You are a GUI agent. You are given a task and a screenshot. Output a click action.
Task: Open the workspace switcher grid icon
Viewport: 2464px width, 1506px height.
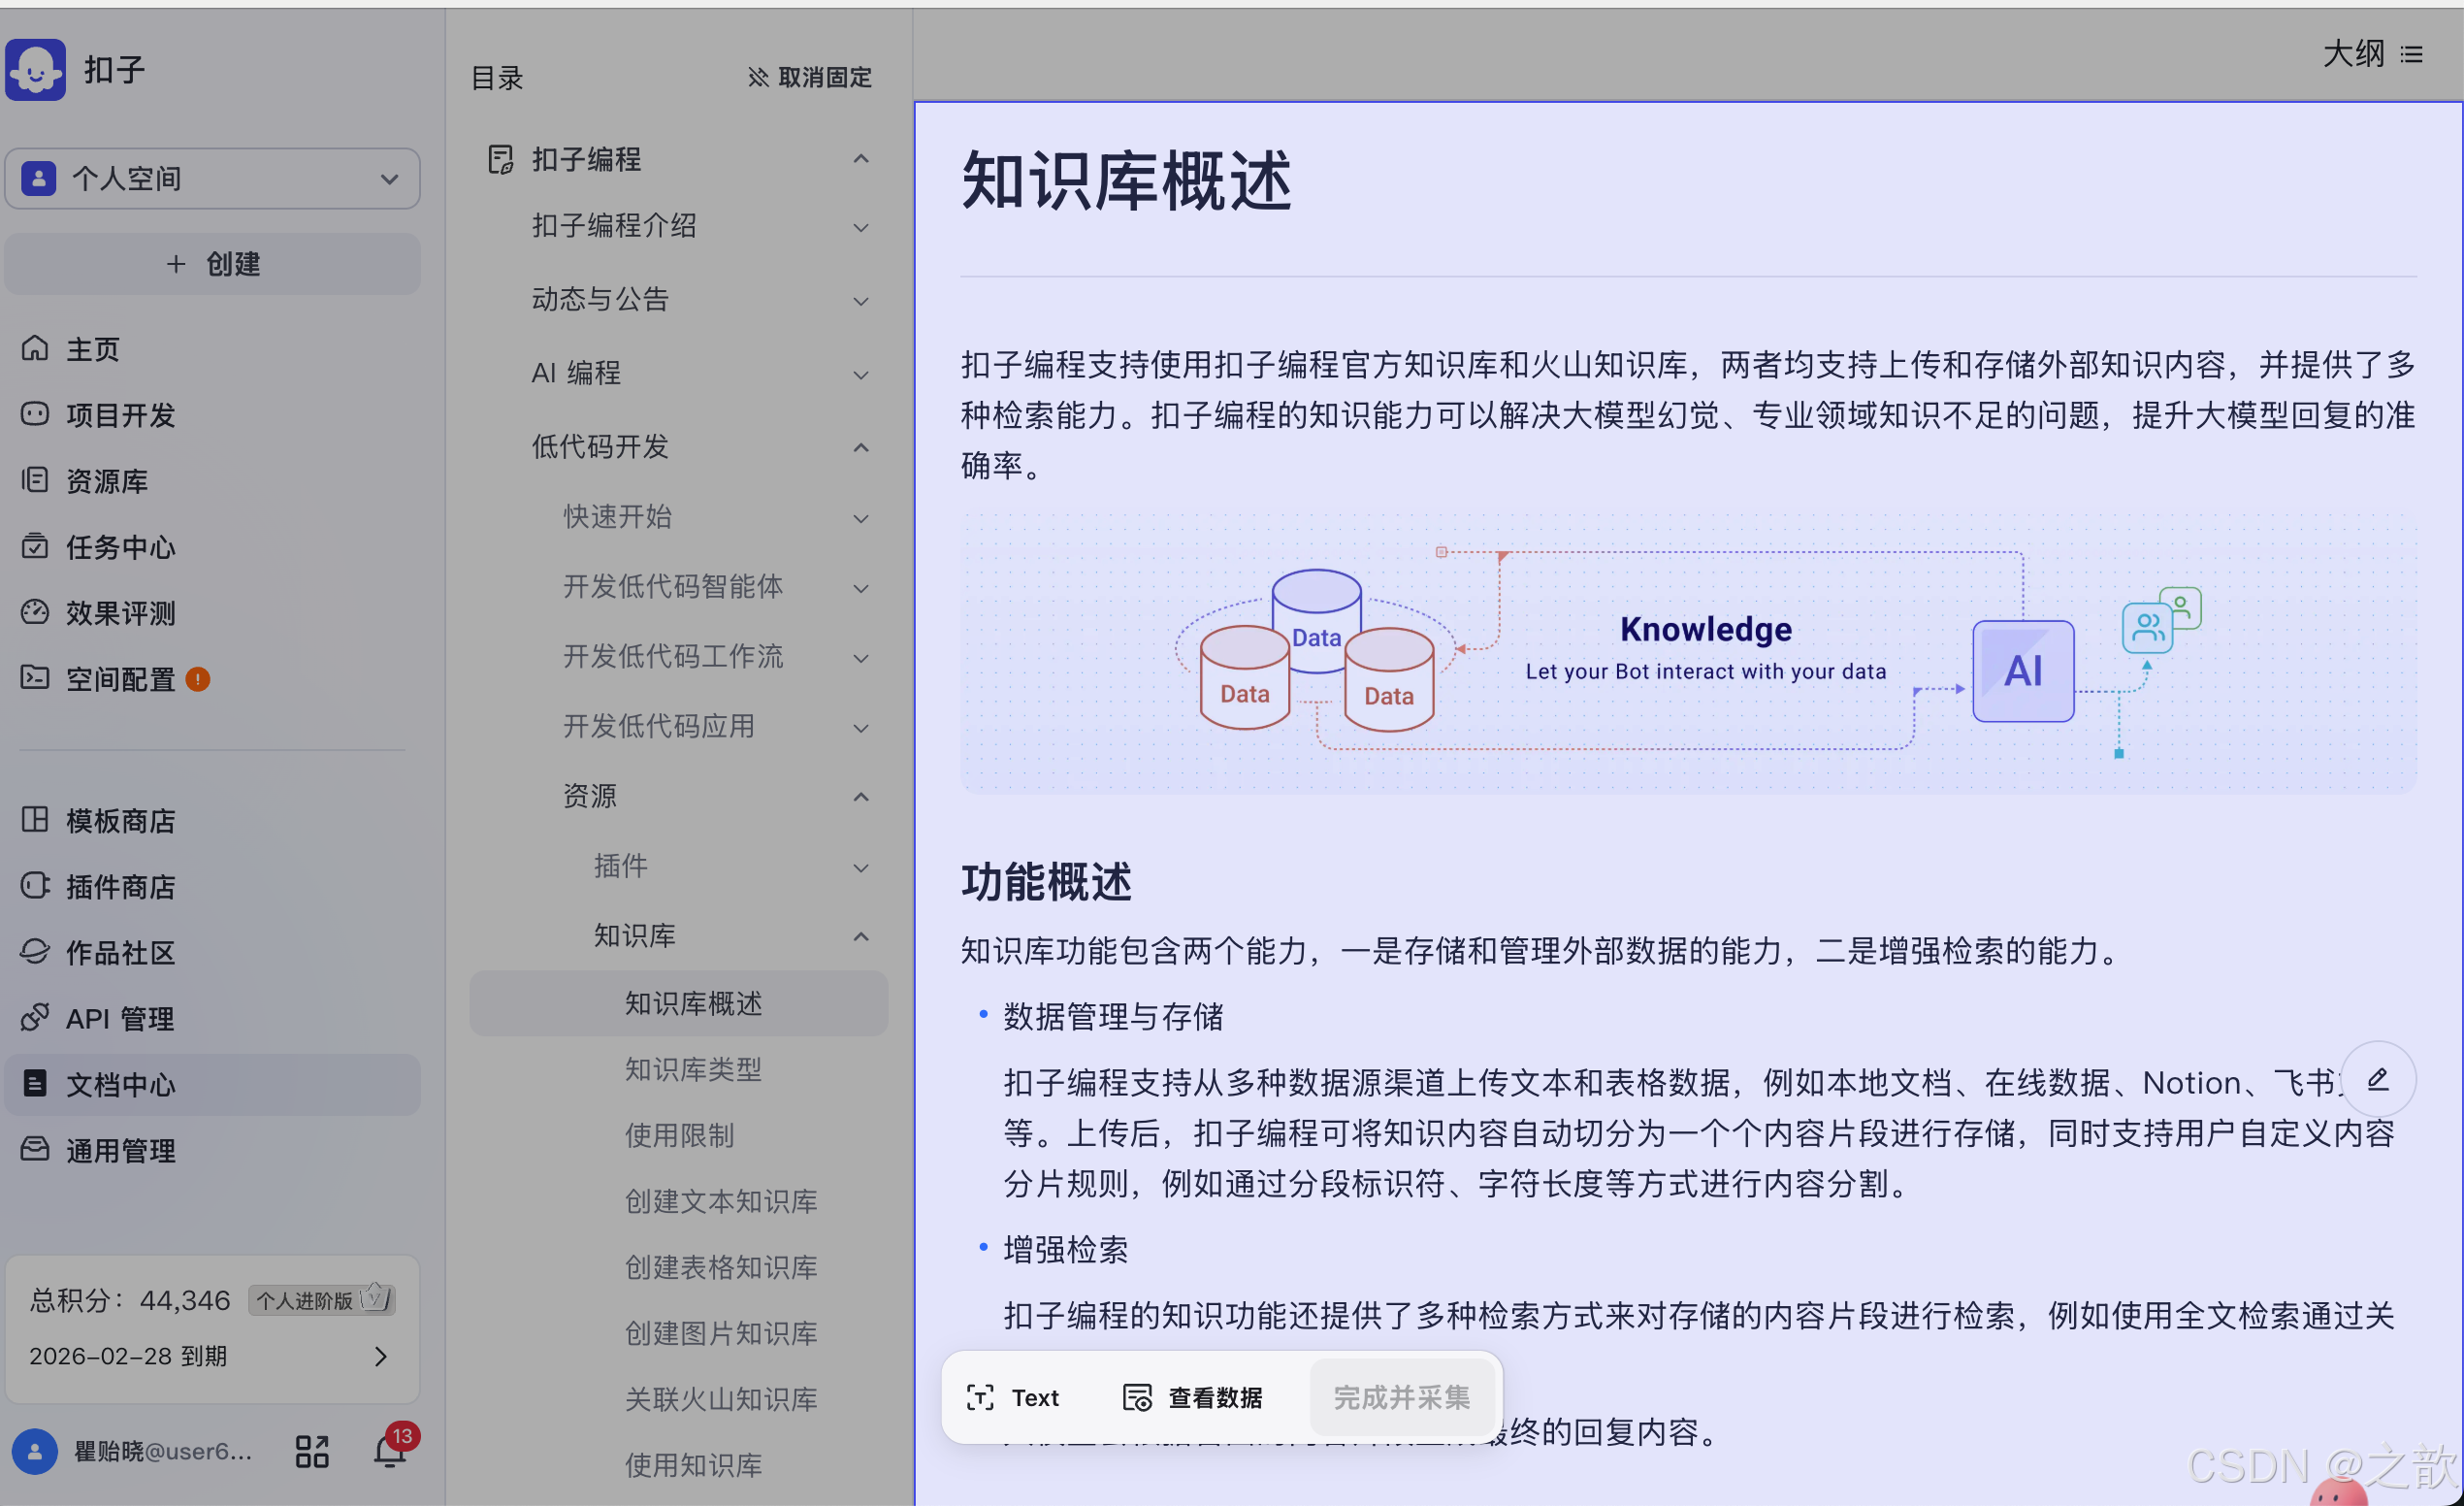pyautogui.click(x=311, y=1451)
